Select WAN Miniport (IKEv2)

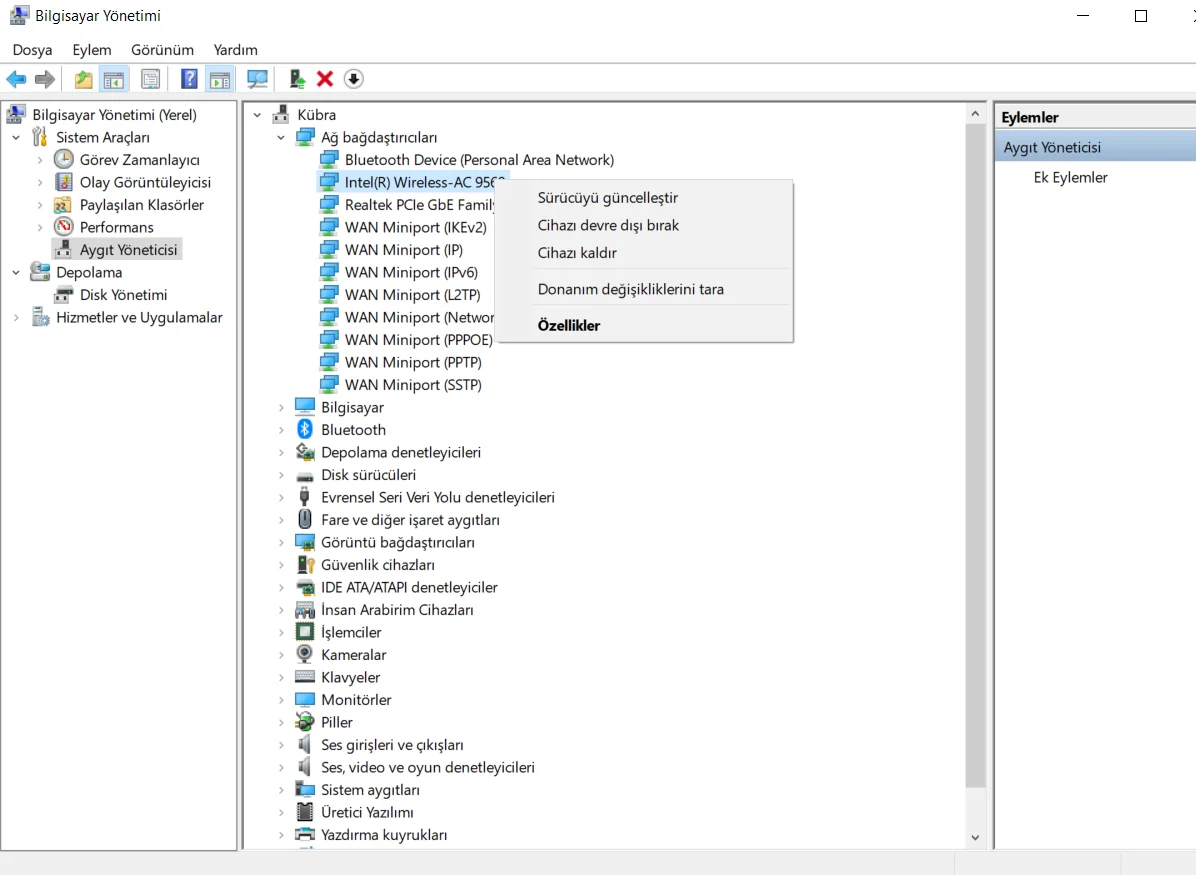(x=416, y=227)
